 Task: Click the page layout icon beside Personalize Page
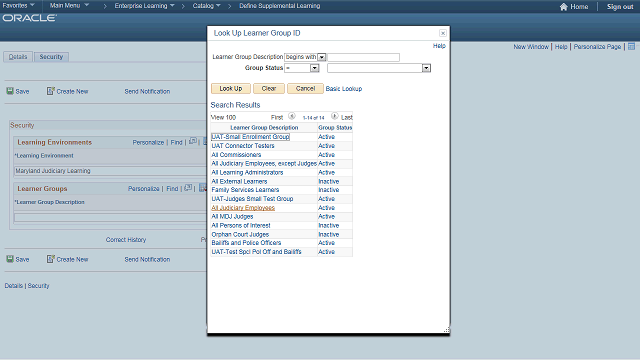631,47
